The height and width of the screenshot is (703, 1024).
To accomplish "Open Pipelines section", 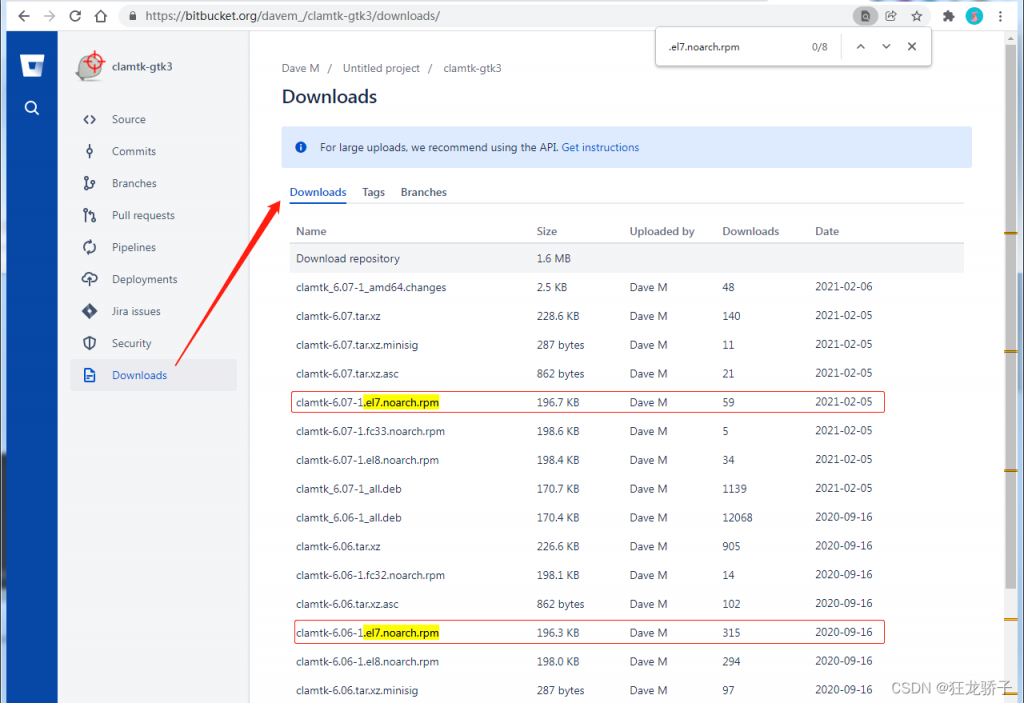I will (x=133, y=248).
